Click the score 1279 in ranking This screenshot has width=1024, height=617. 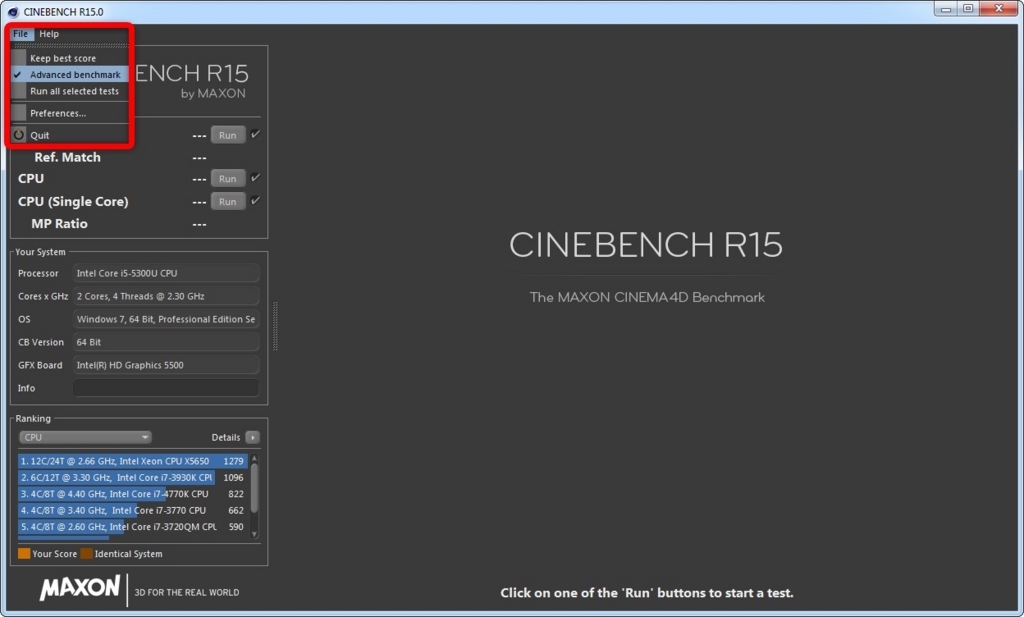coord(233,461)
